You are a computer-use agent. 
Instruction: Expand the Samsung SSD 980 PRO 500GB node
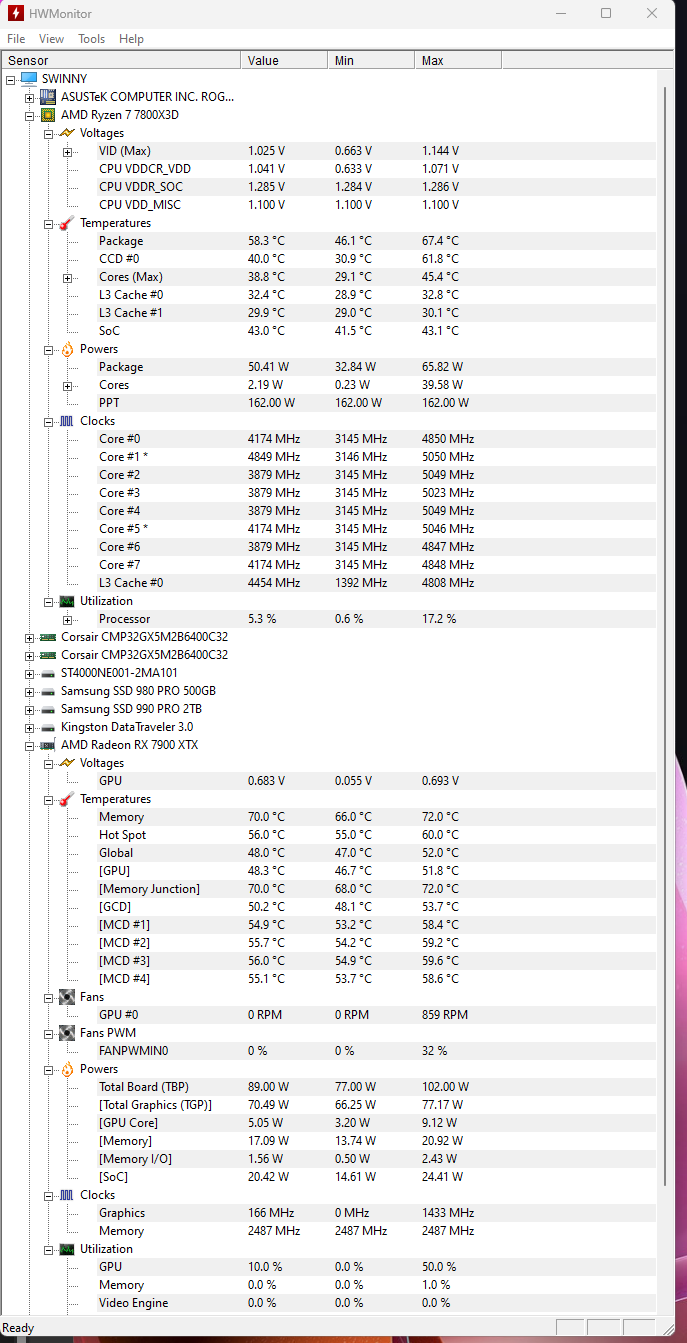[30, 691]
